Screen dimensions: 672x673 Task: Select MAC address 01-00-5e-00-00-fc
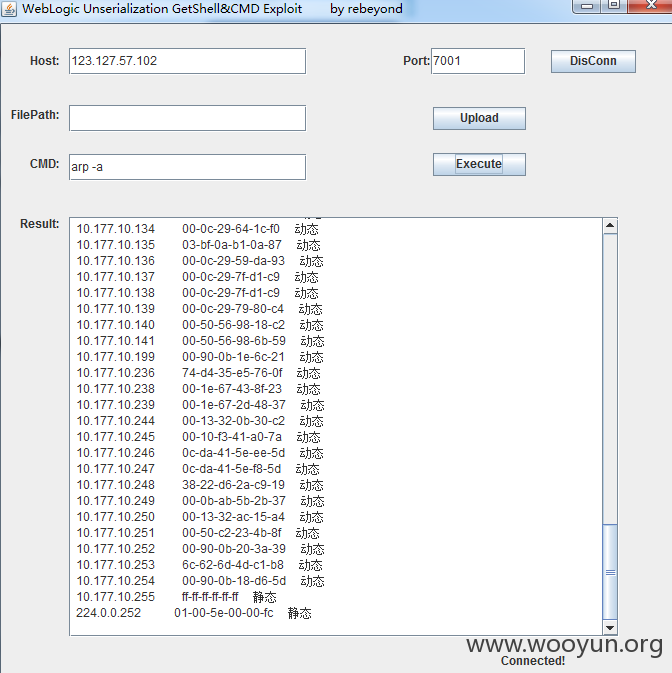tap(224, 612)
